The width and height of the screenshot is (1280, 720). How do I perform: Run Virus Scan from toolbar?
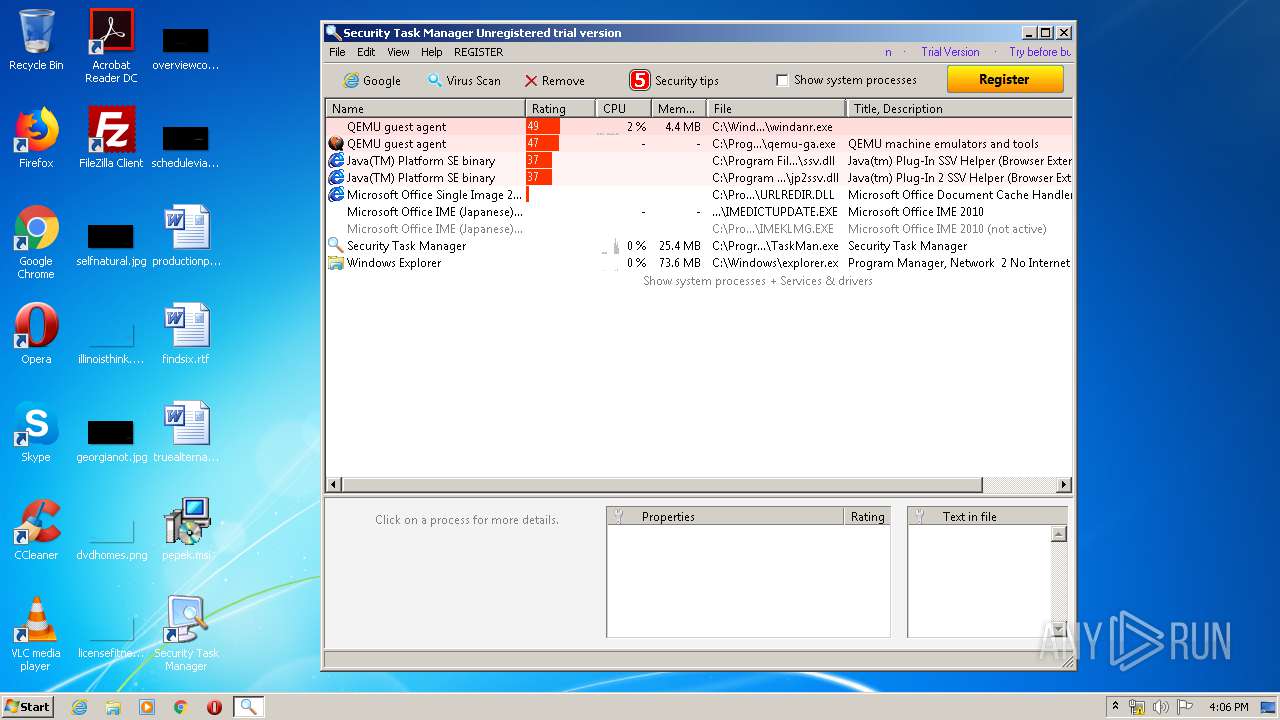click(463, 81)
